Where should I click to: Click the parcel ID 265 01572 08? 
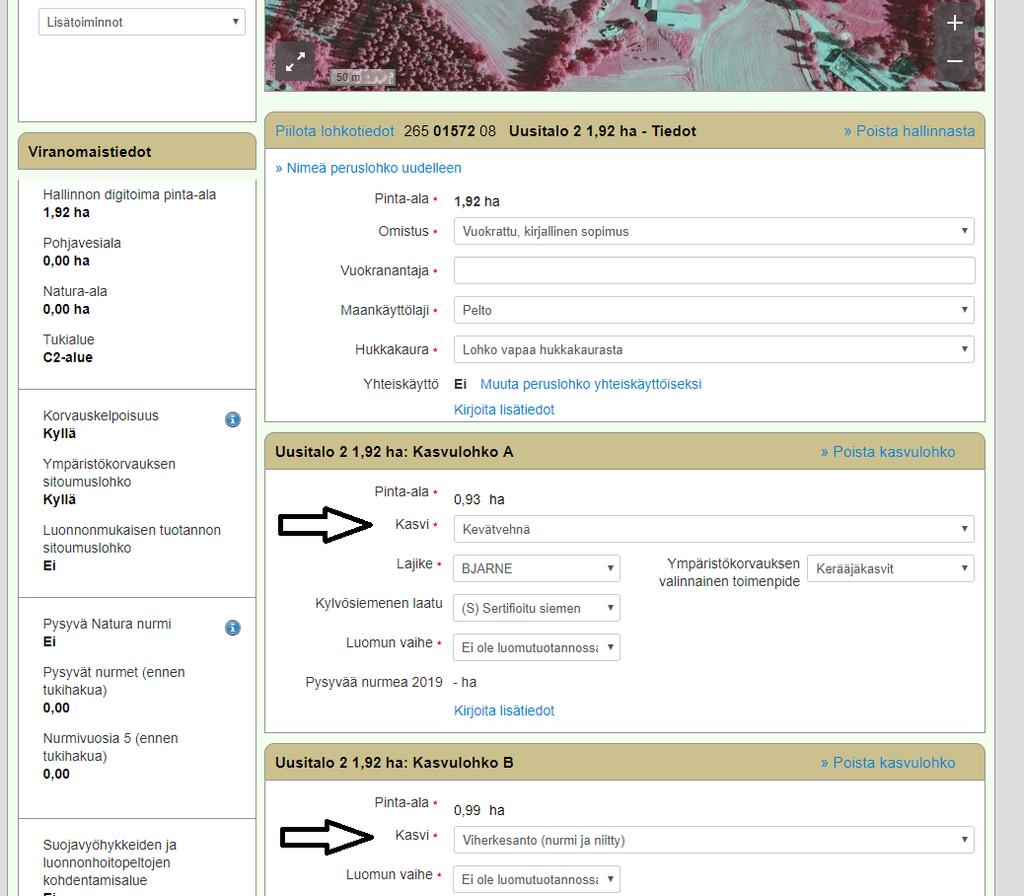[450, 131]
